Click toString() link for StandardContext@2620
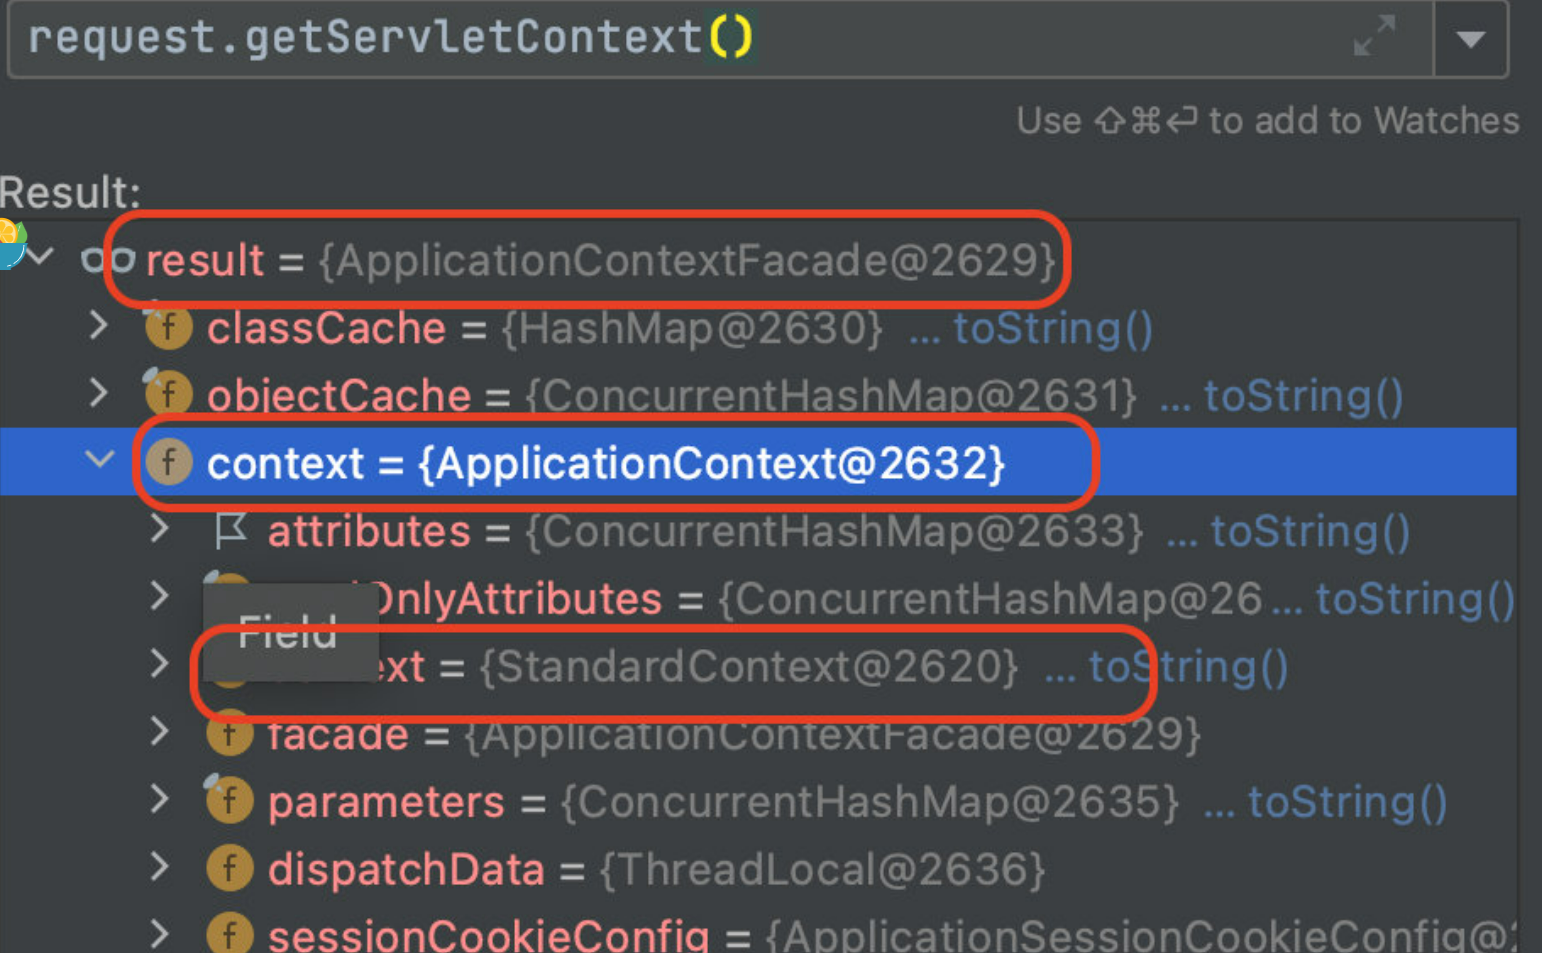Viewport: 1542px width, 953px height. click(x=1188, y=667)
